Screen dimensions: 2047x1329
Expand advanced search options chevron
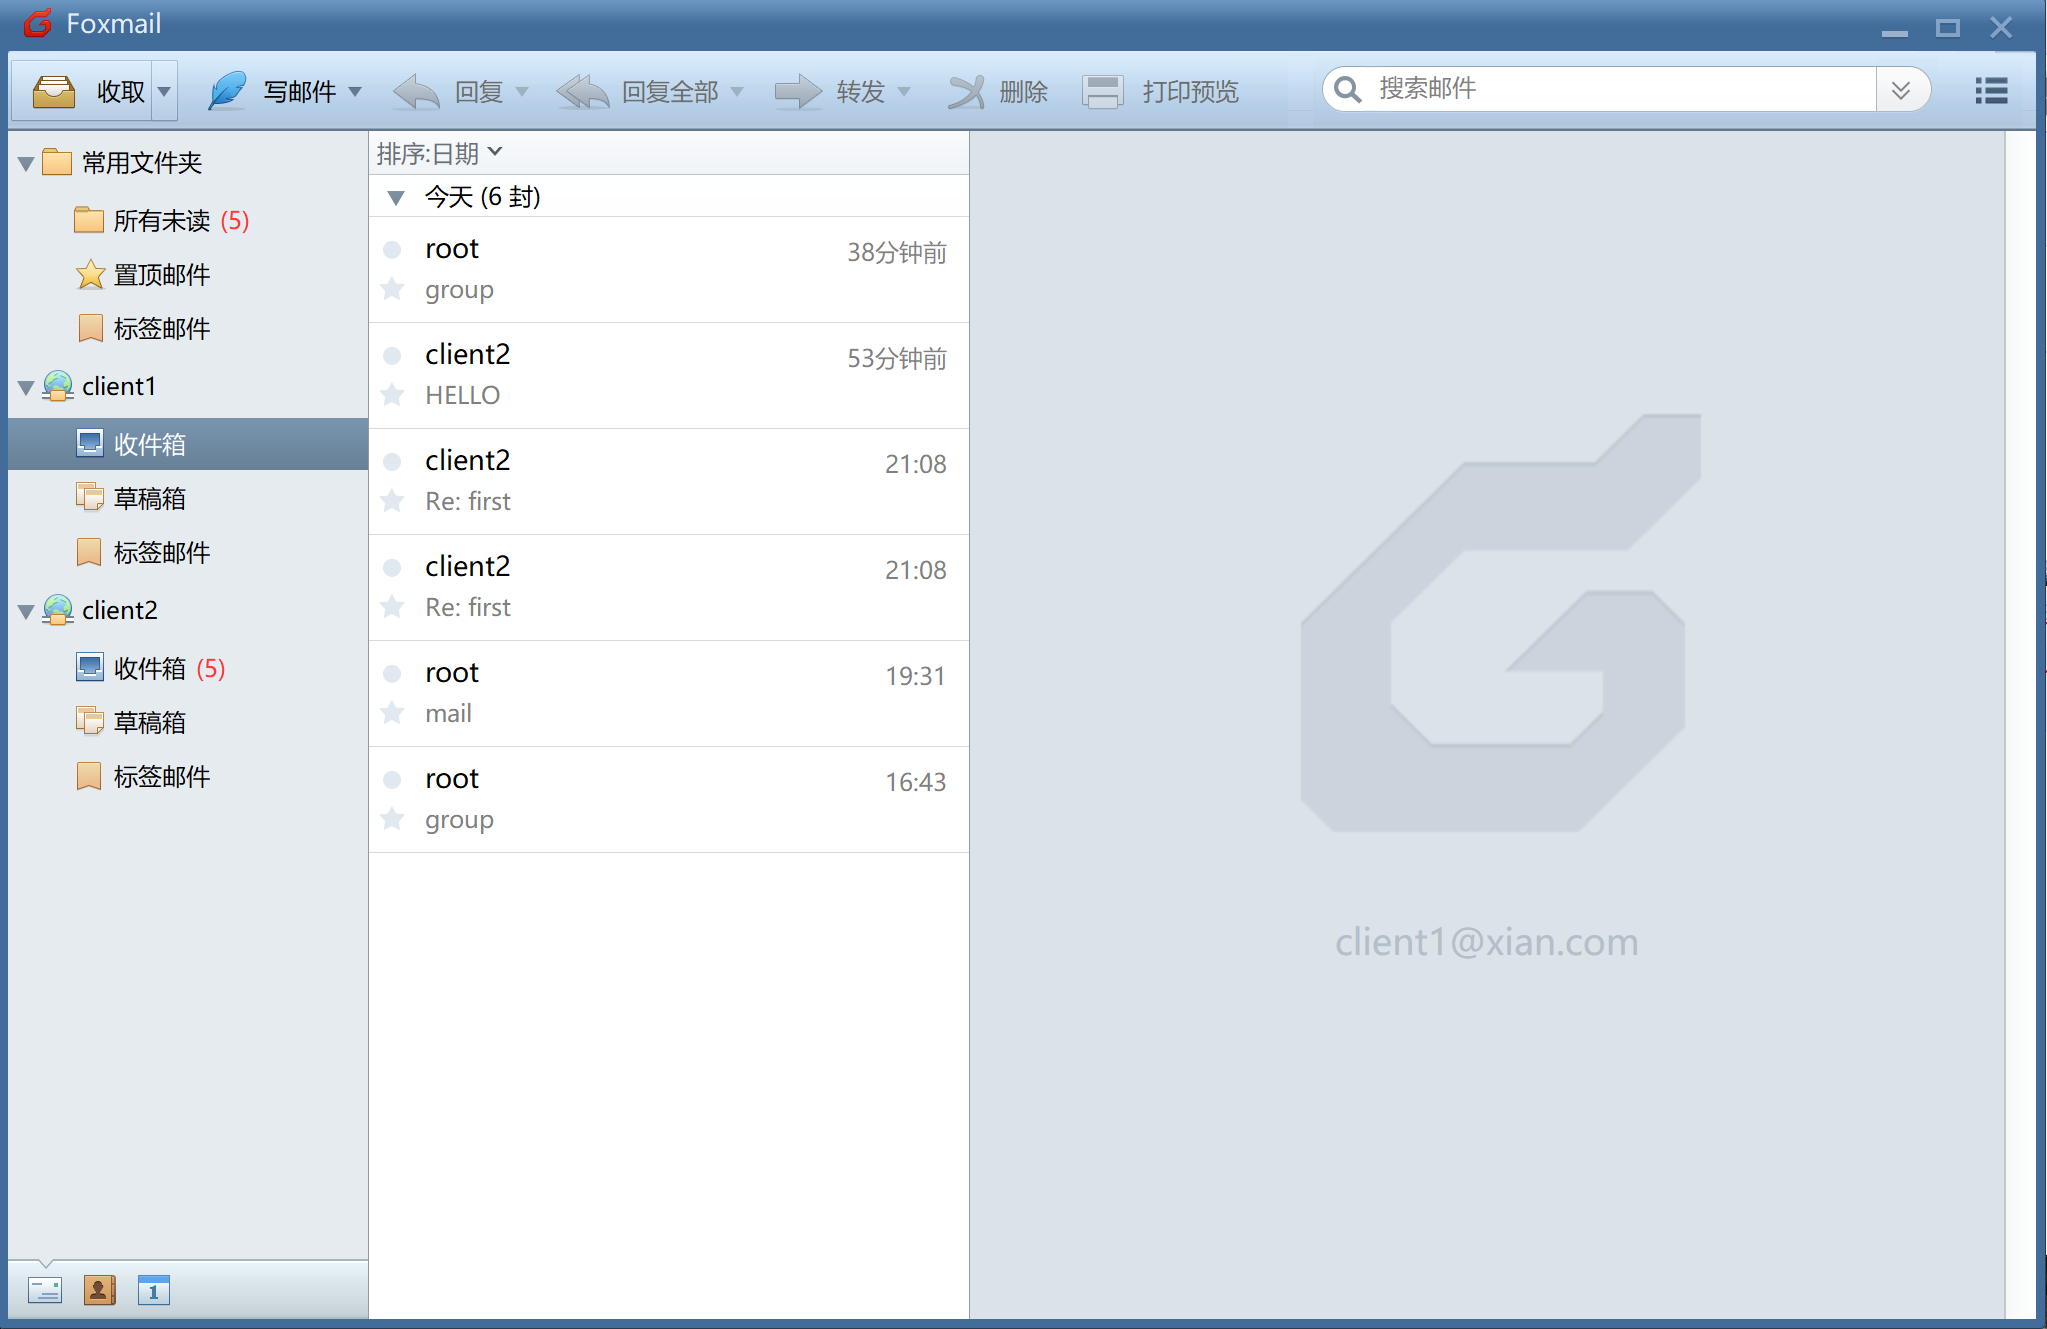tap(1900, 90)
